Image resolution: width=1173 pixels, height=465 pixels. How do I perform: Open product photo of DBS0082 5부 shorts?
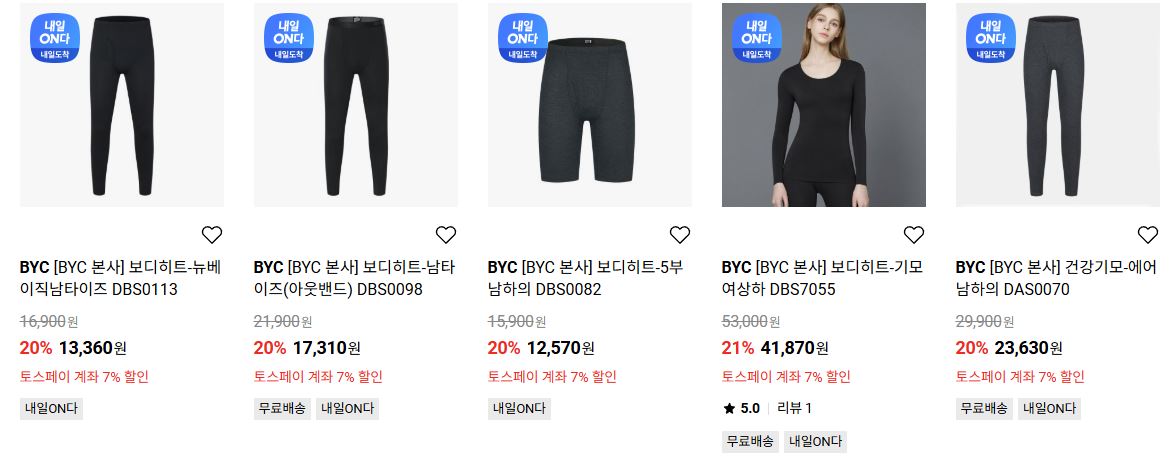(x=589, y=105)
